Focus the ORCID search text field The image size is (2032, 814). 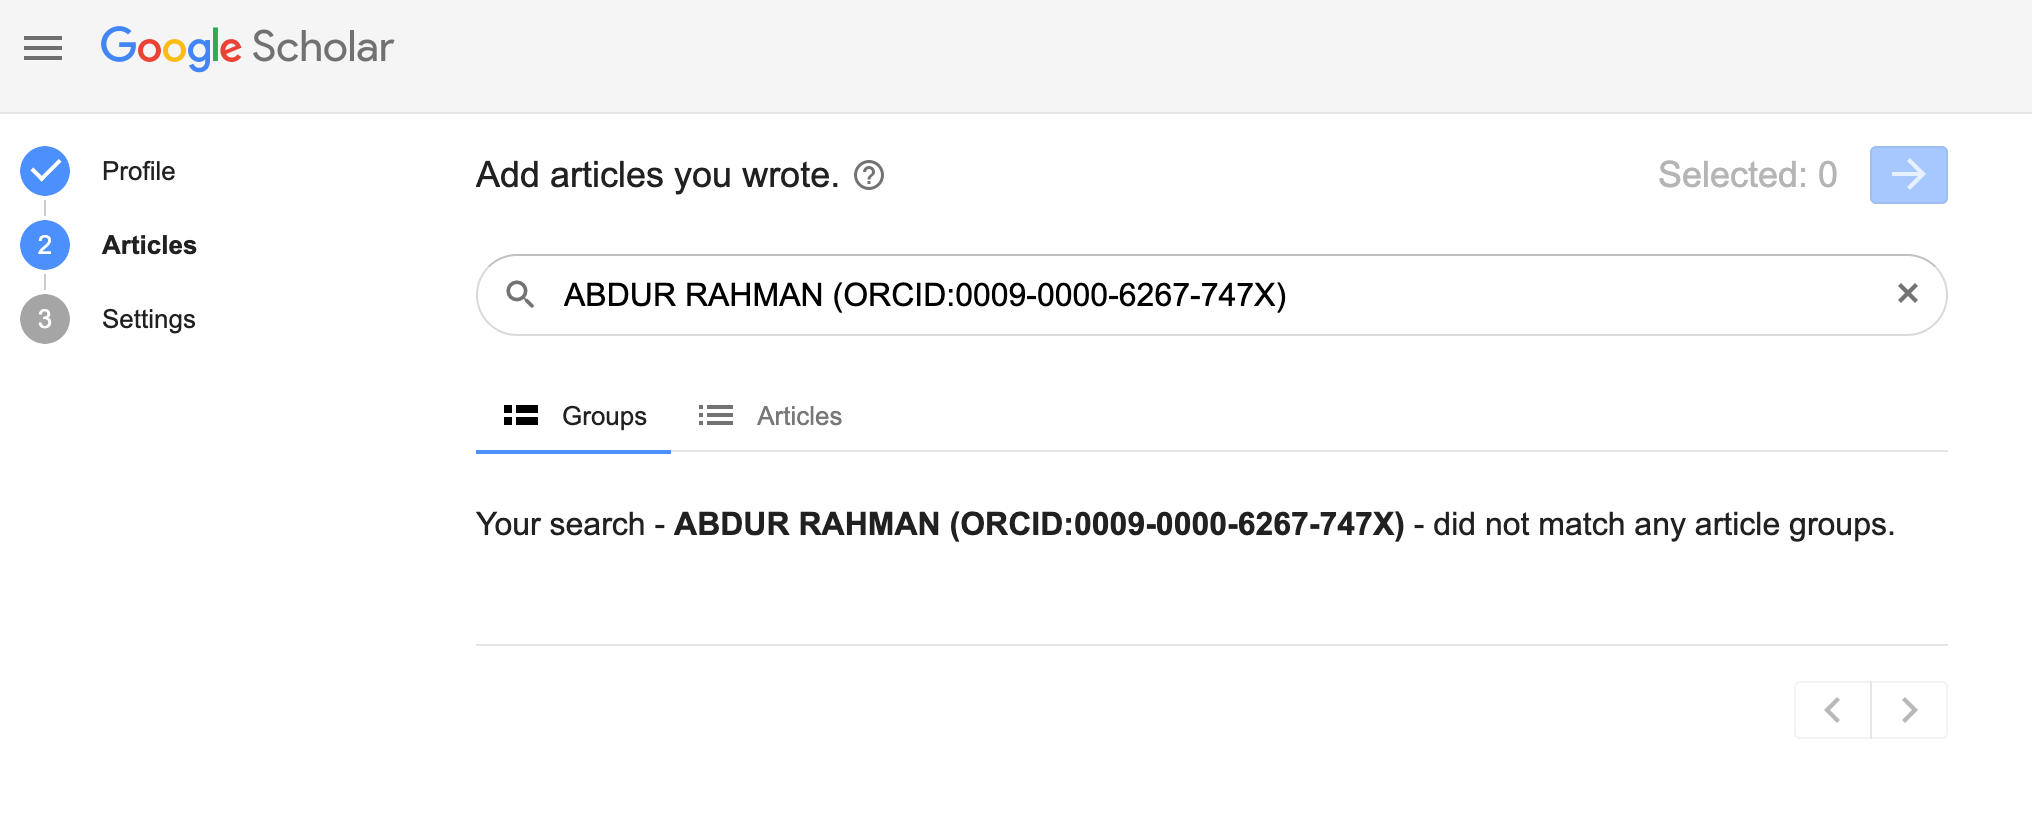click(1100, 295)
